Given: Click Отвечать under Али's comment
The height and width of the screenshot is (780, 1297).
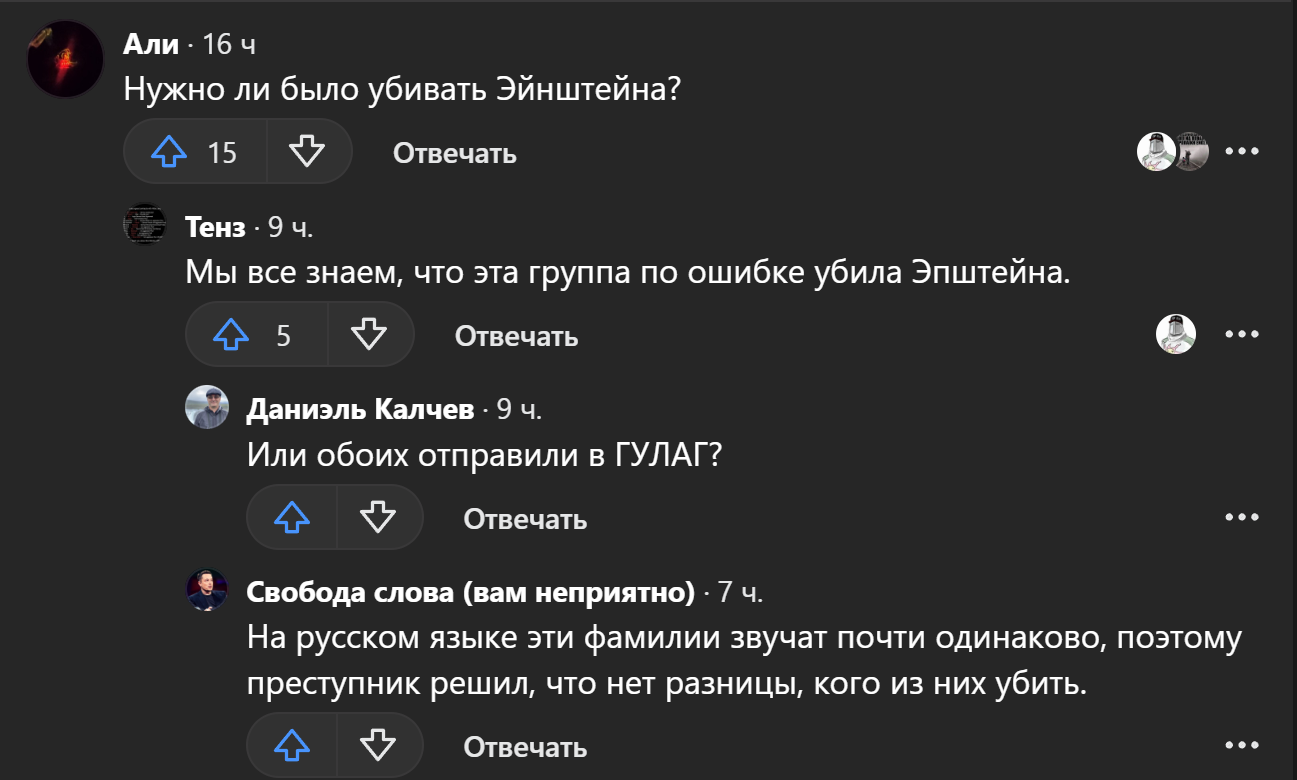Looking at the screenshot, I should (454, 153).
